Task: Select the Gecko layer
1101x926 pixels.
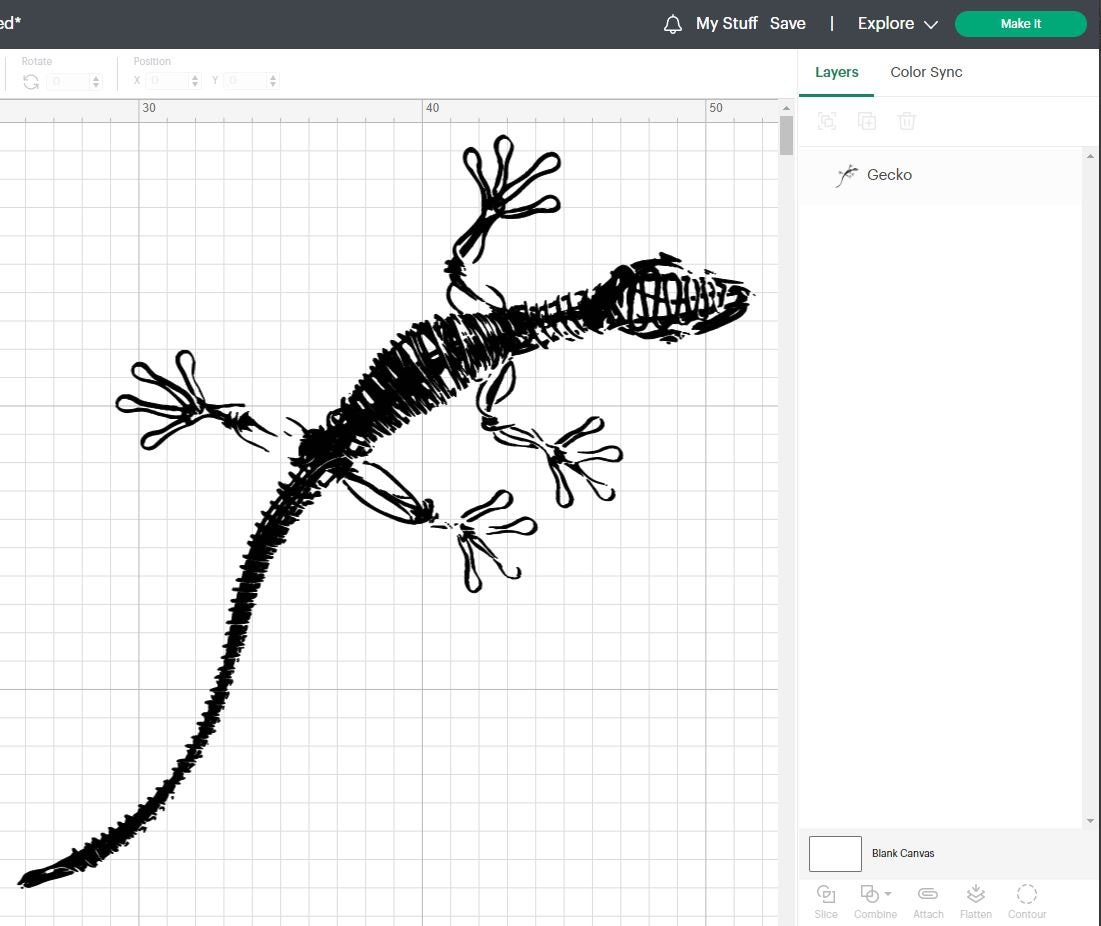Action: [x=888, y=174]
